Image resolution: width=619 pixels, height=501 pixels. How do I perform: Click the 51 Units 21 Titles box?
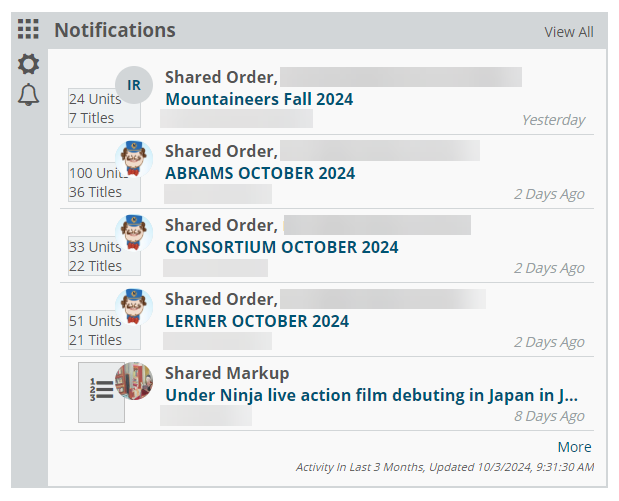point(104,330)
